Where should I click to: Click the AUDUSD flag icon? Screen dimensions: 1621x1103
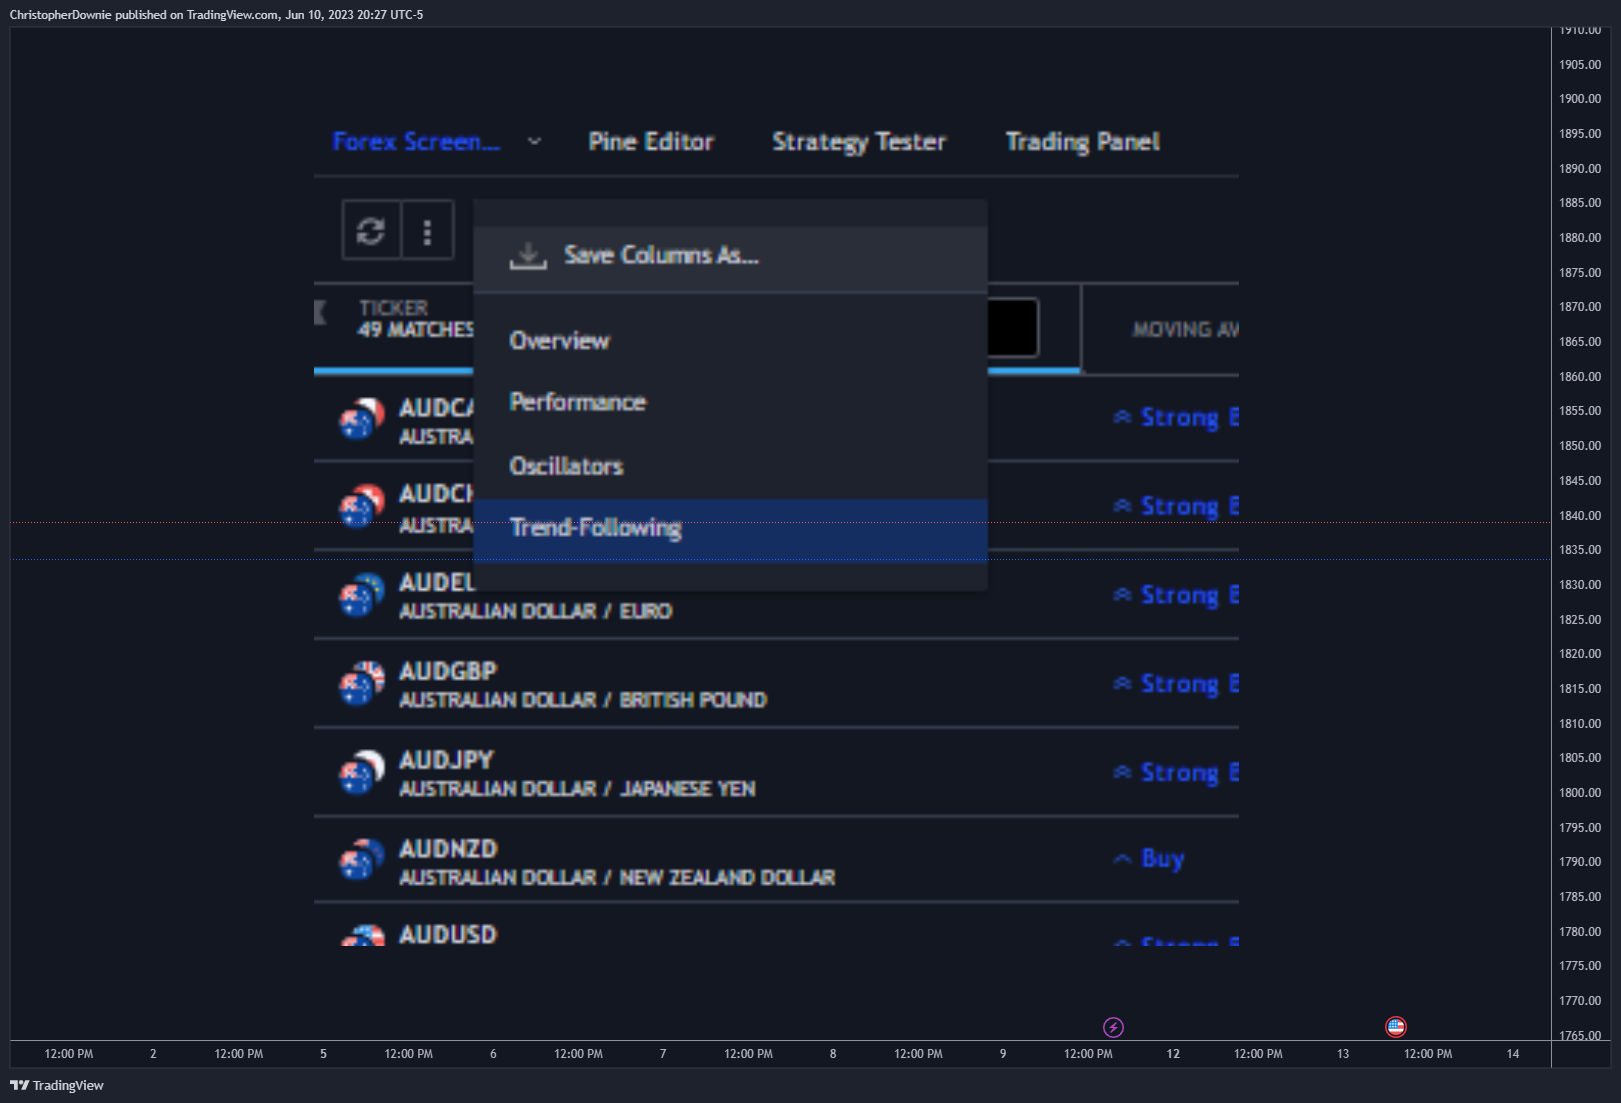pos(361,935)
